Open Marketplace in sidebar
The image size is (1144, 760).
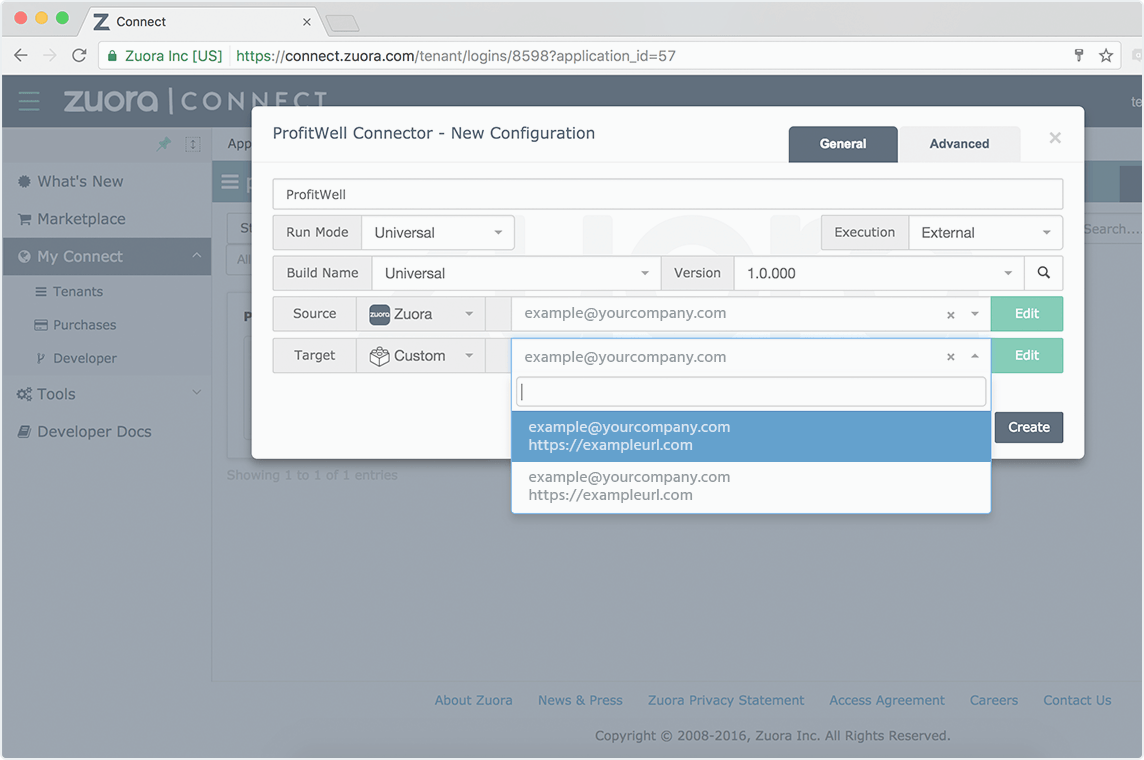tap(81, 219)
